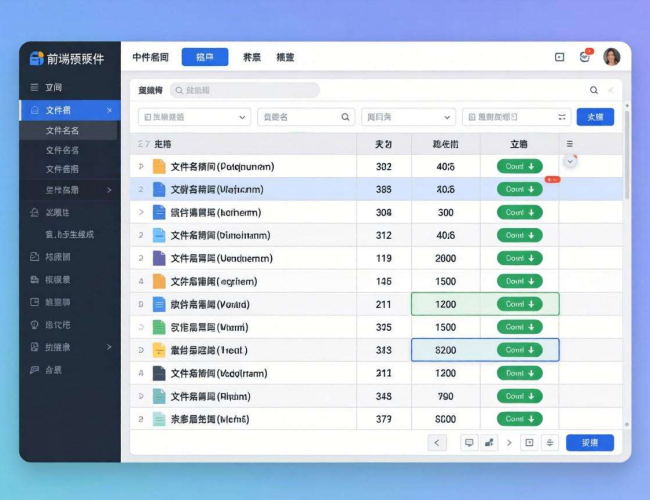Click the green download button in the 119 row
Screen dimensions: 650x500
pyautogui.click(x=520, y=258)
